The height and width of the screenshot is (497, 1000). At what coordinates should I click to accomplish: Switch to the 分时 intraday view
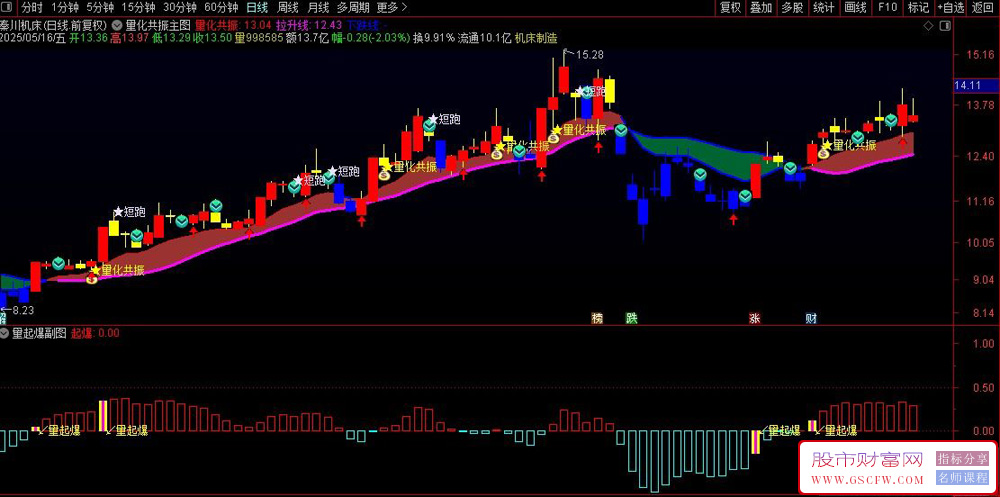pyautogui.click(x=31, y=8)
